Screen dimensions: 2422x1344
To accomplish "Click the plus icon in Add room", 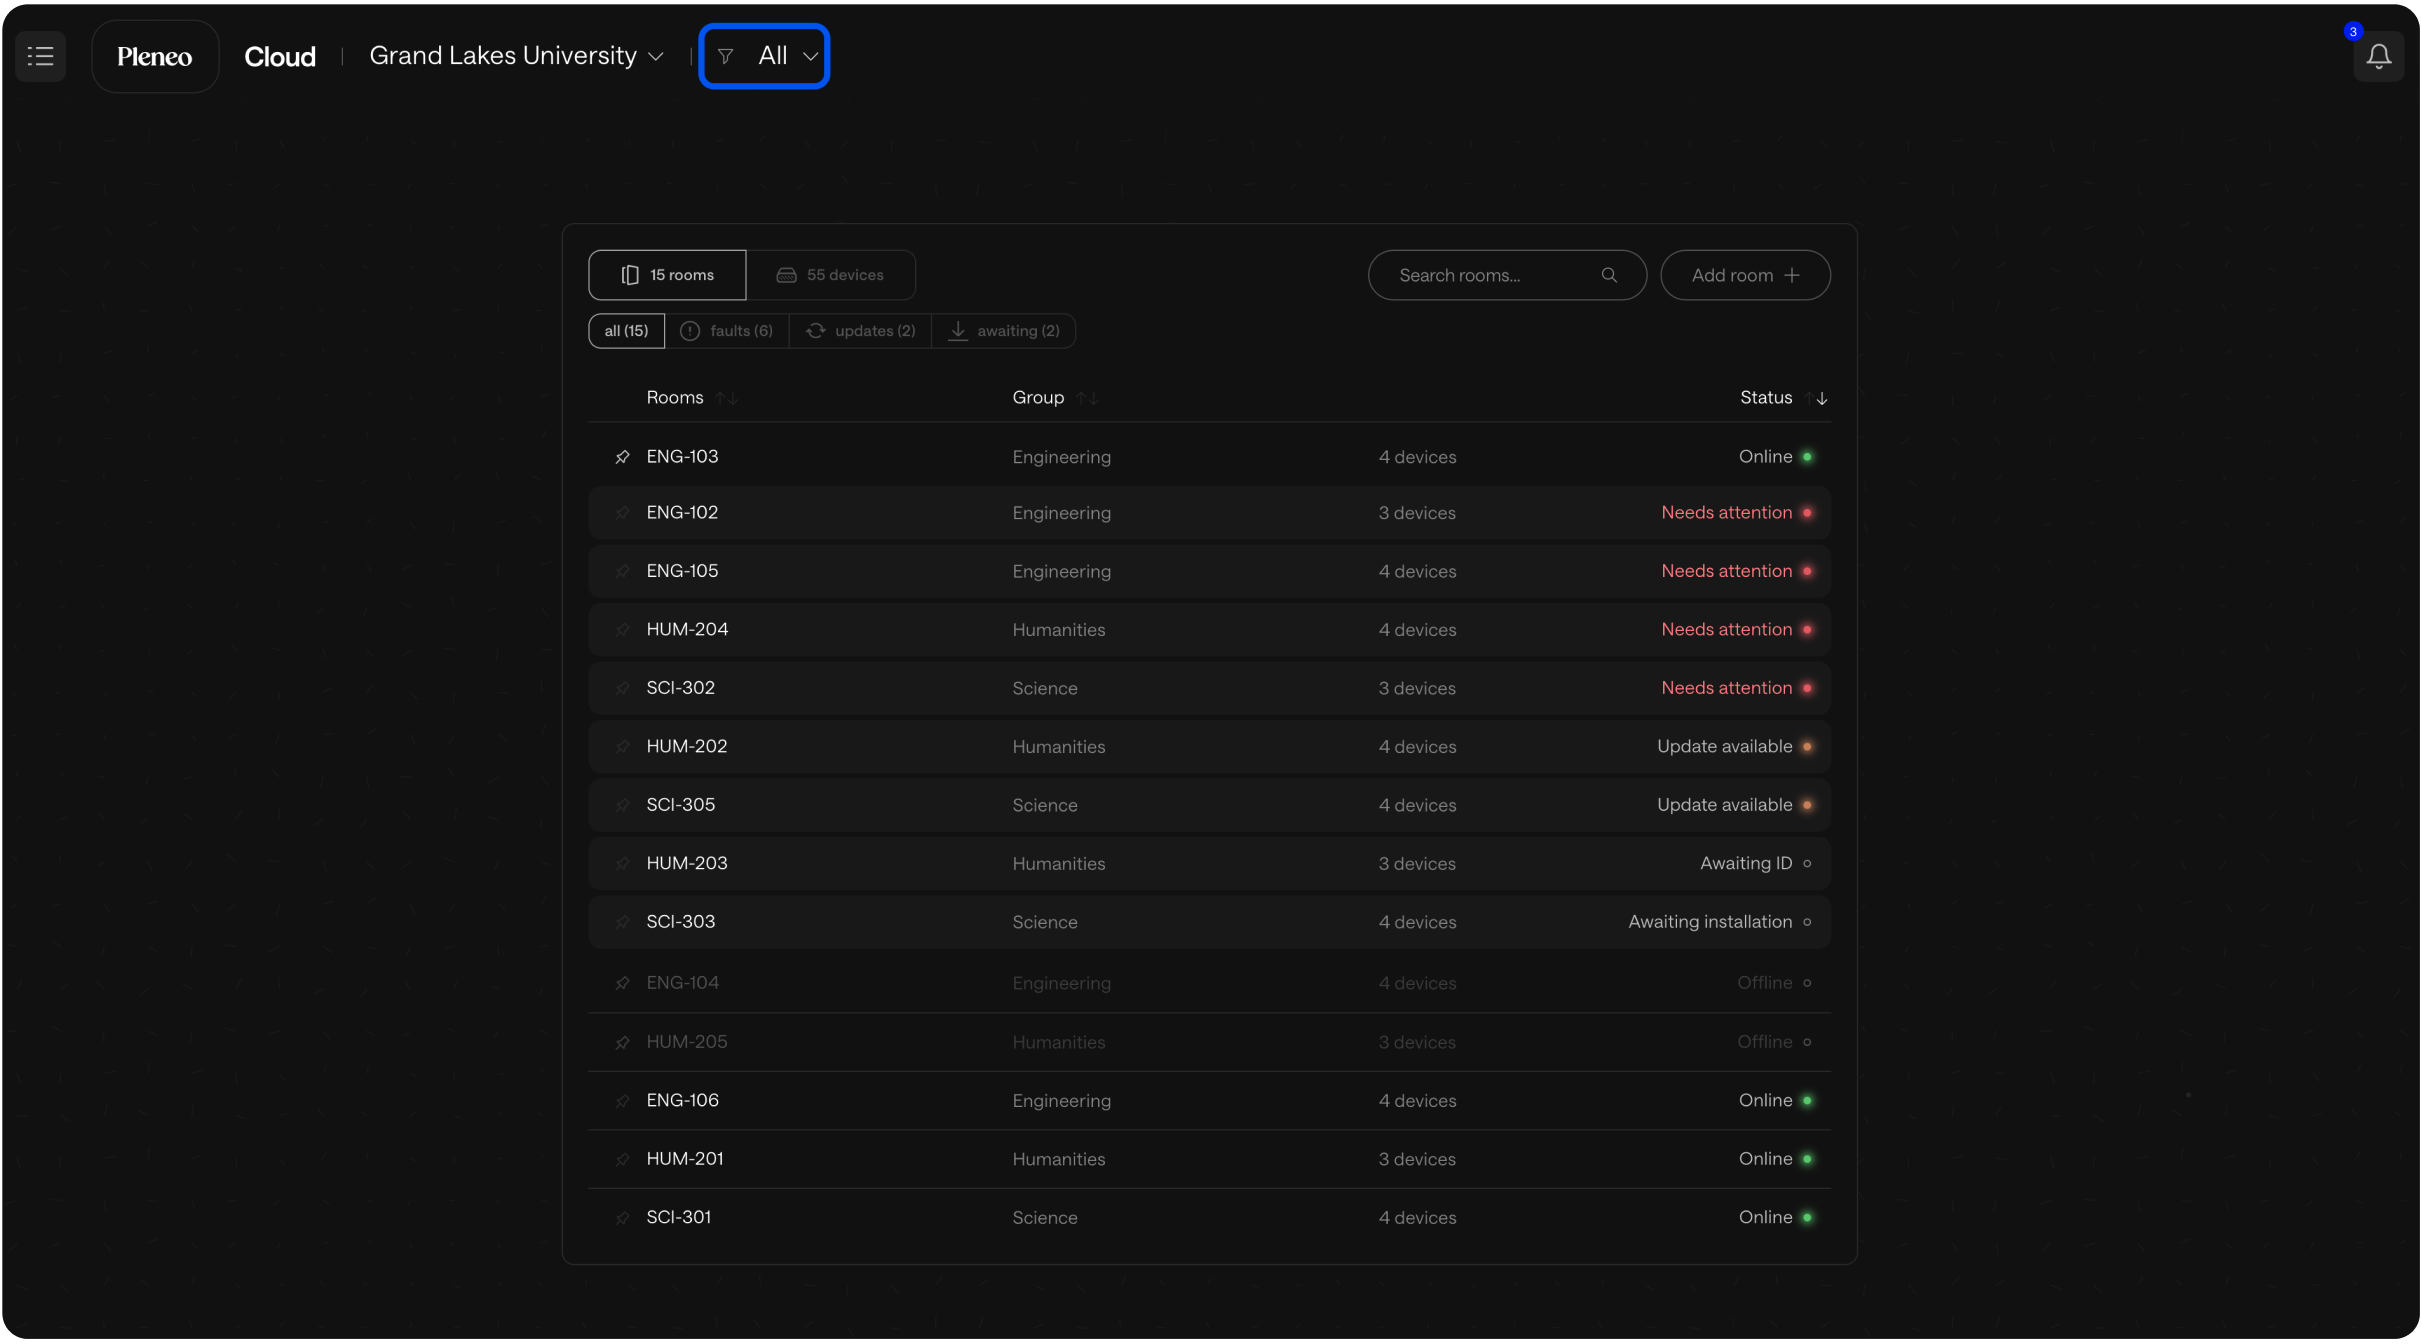I will (1792, 275).
